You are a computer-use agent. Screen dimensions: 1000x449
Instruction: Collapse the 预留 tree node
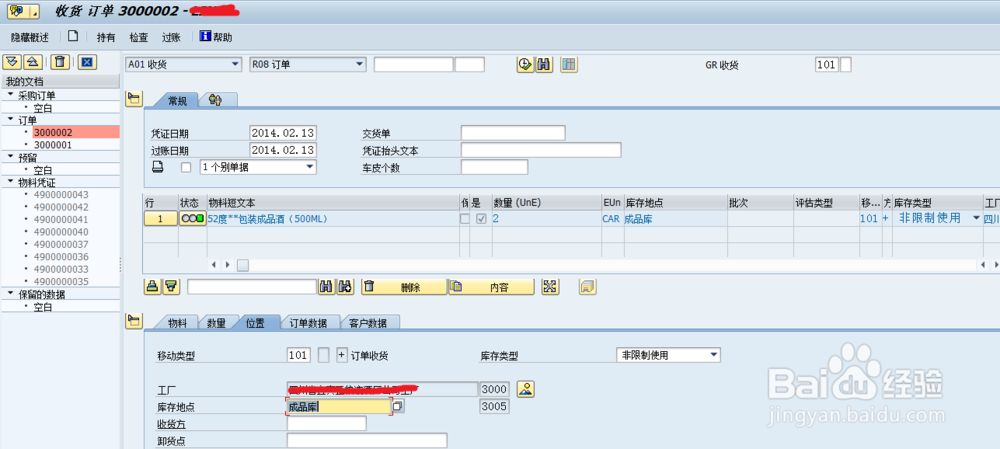coord(10,156)
